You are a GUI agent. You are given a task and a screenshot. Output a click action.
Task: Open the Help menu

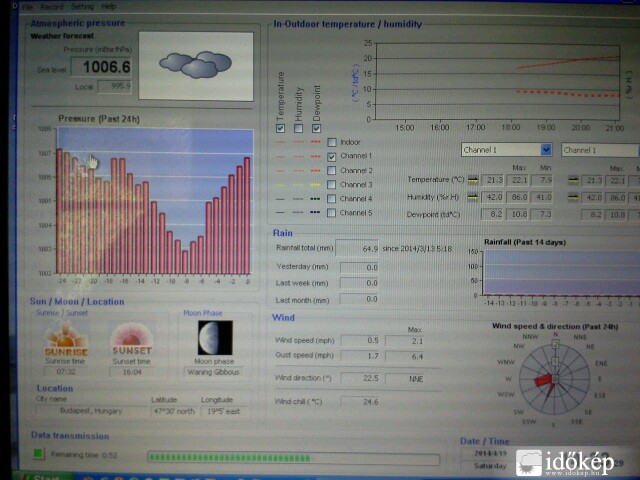coord(109,6)
